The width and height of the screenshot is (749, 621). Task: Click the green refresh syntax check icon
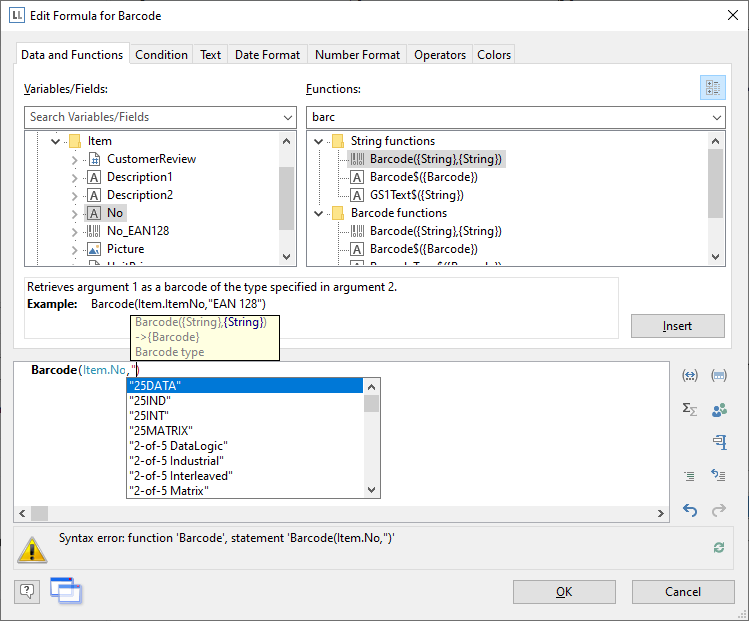click(718, 547)
